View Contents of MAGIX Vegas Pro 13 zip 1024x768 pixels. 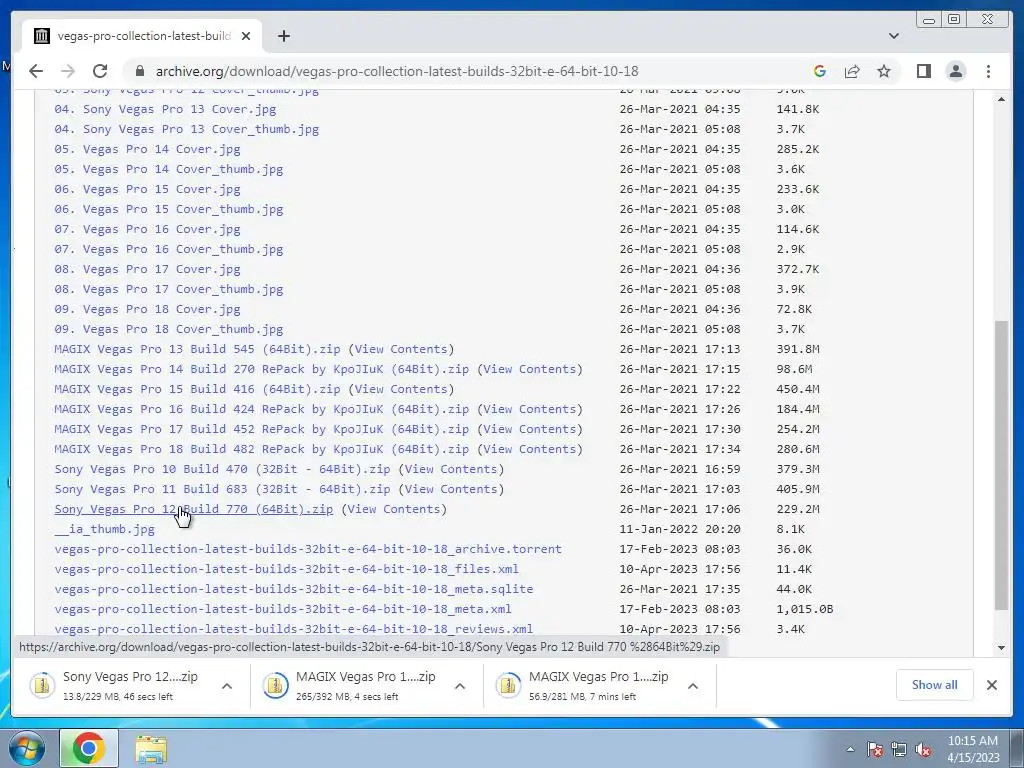click(x=401, y=349)
